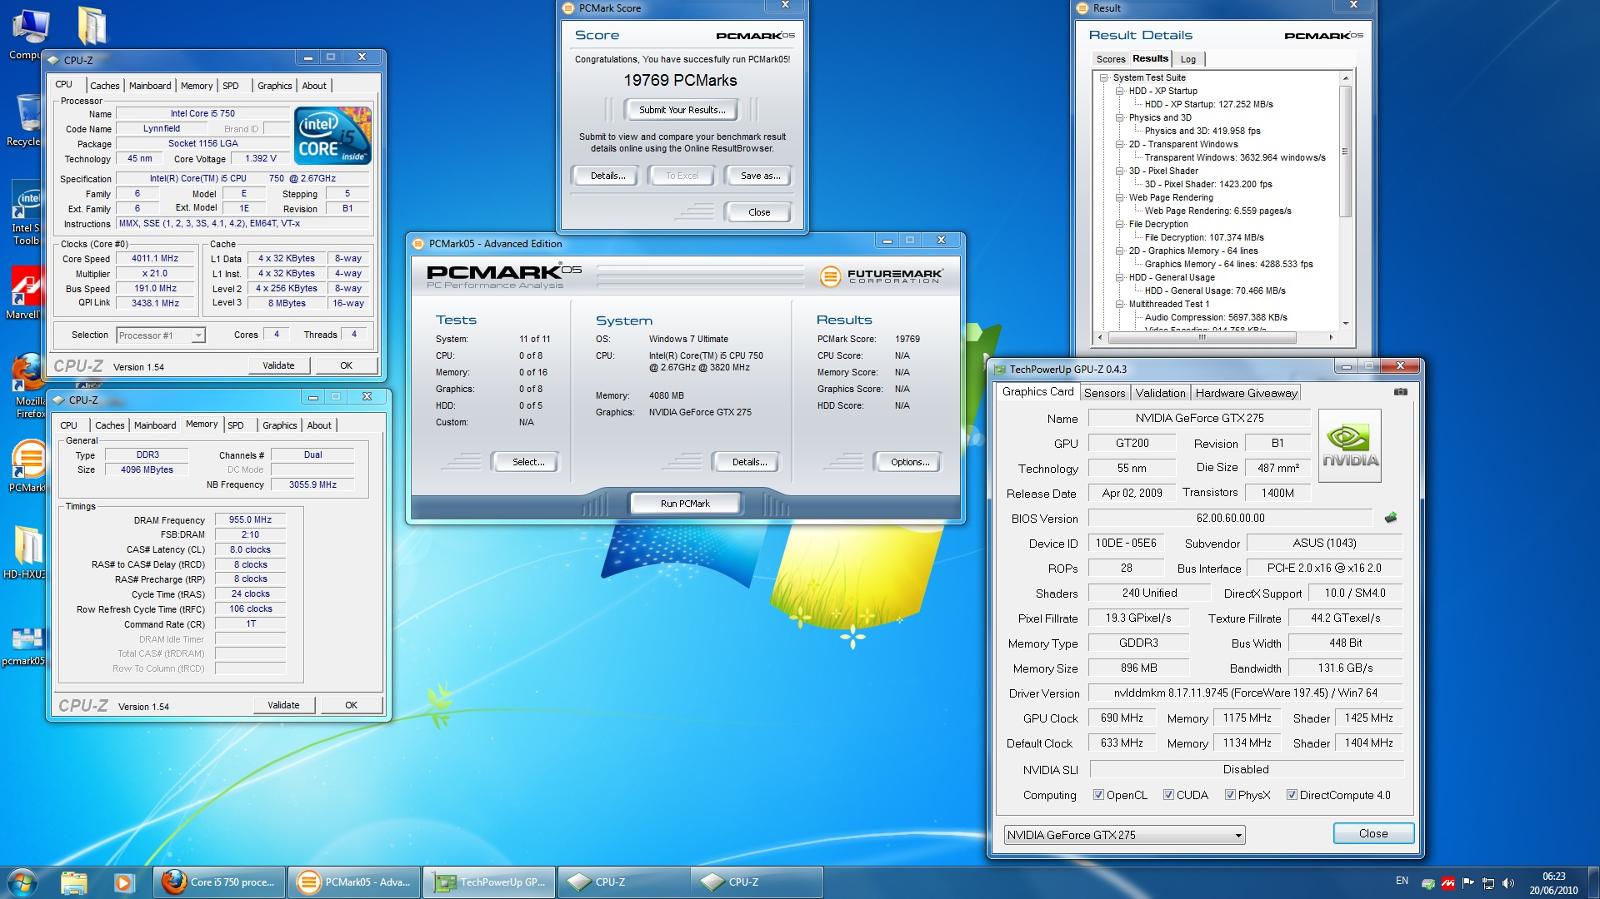Image resolution: width=1600 pixels, height=899 pixels.
Task: Click the Result Details horizontal scrollbar thumb
Action: click(1202, 337)
